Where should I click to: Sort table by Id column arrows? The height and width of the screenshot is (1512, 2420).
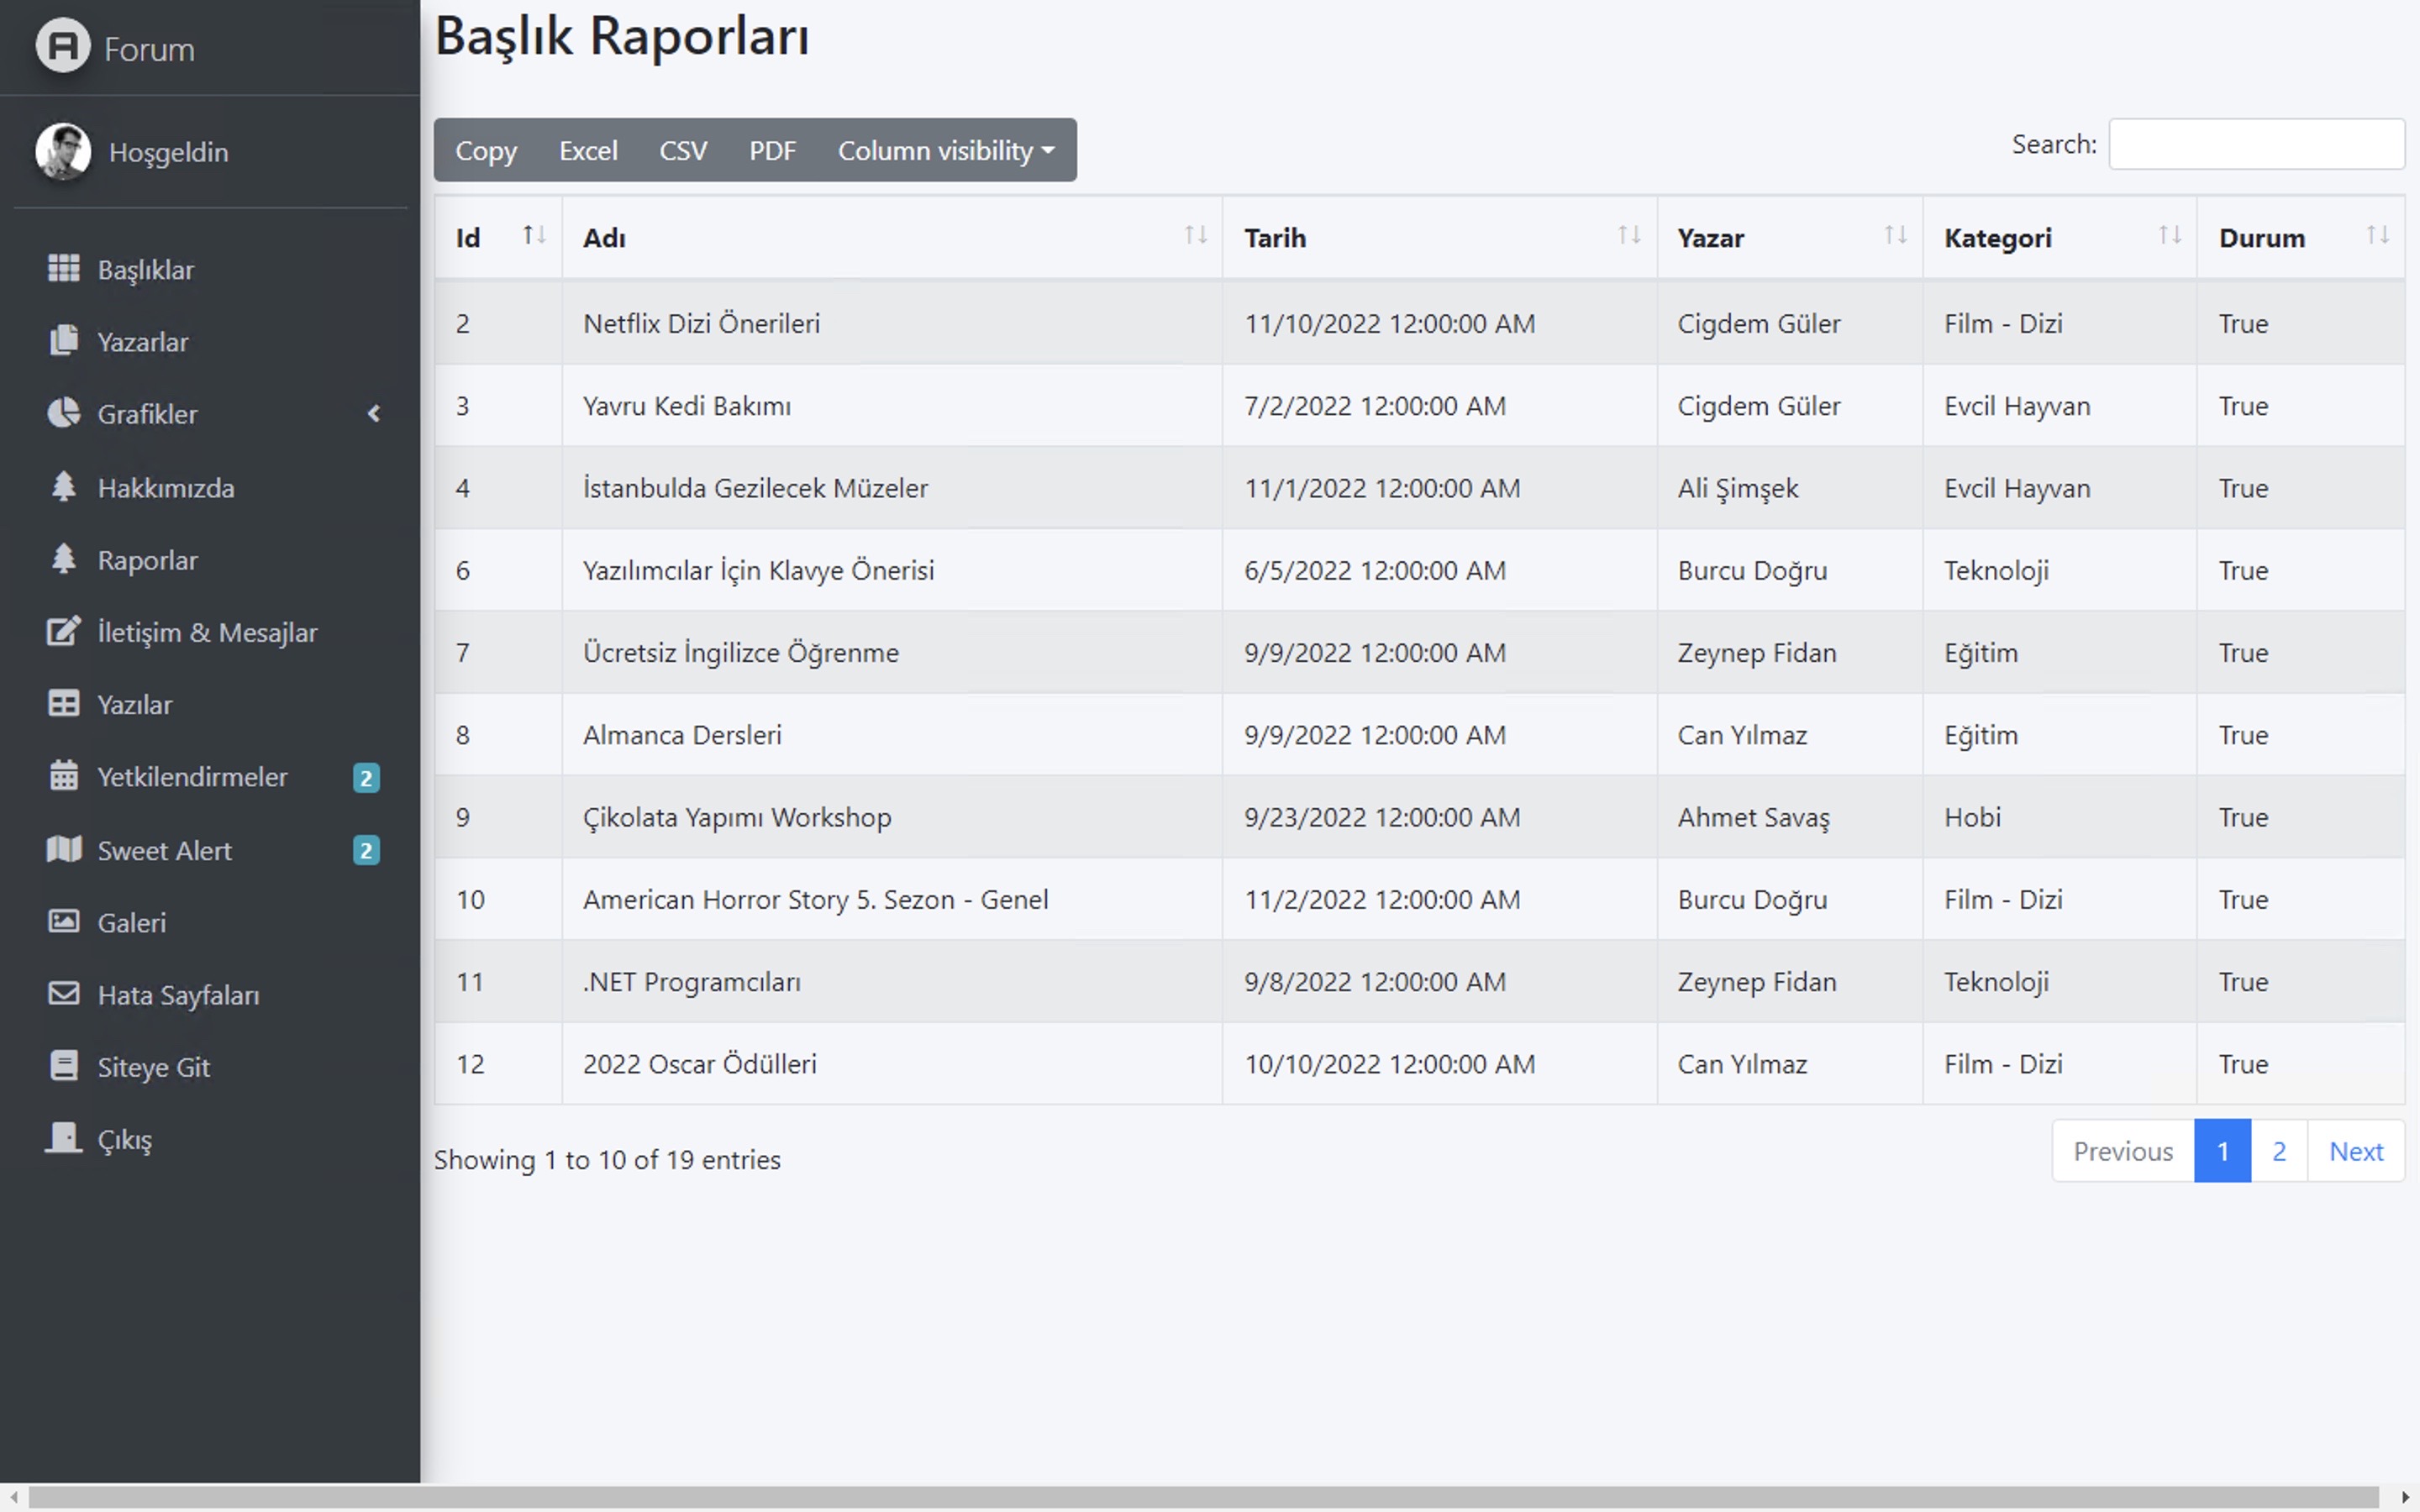pos(534,236)
